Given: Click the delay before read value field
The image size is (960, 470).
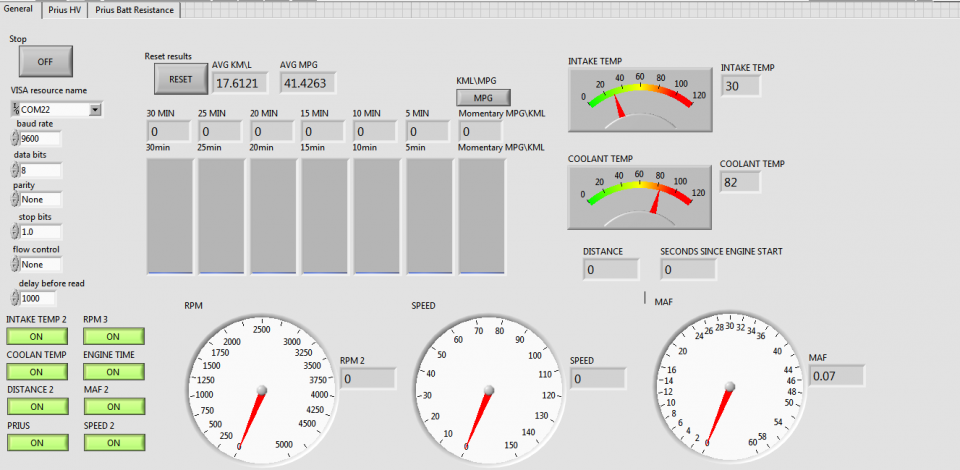Looking at the screenshot, I should [x=41, y=298].
